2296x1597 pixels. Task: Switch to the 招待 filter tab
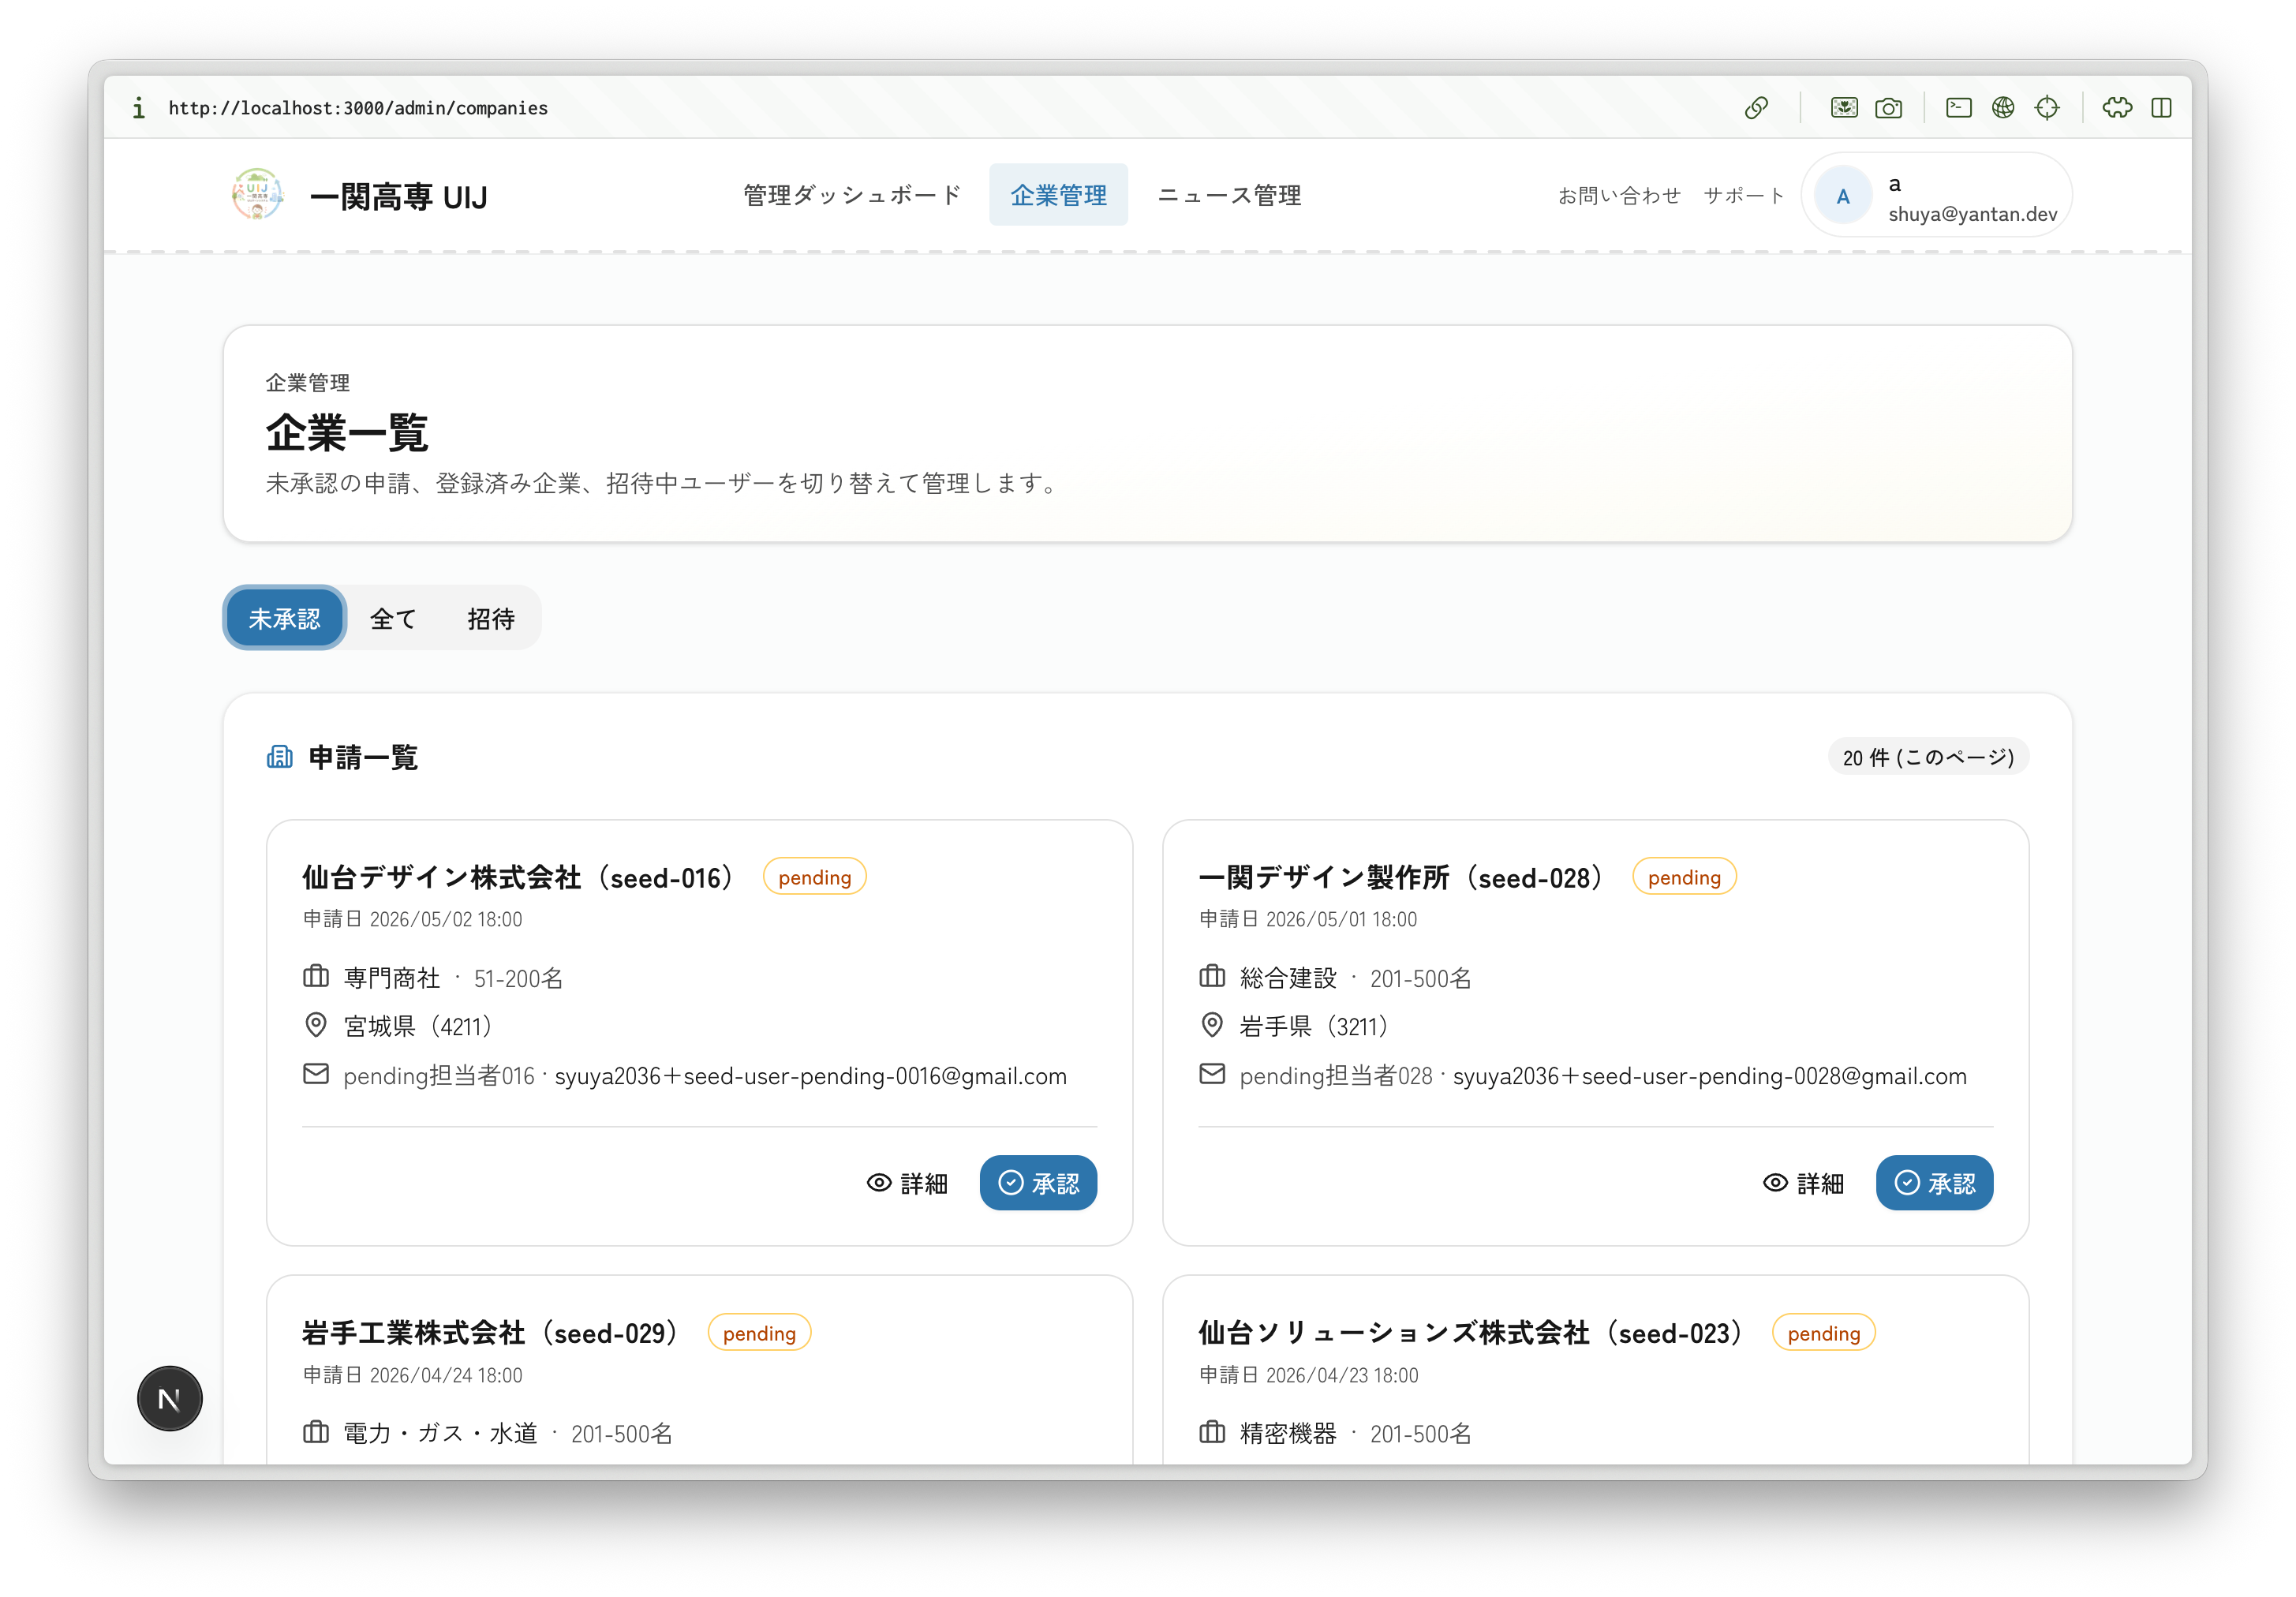[x=491, y=618]
